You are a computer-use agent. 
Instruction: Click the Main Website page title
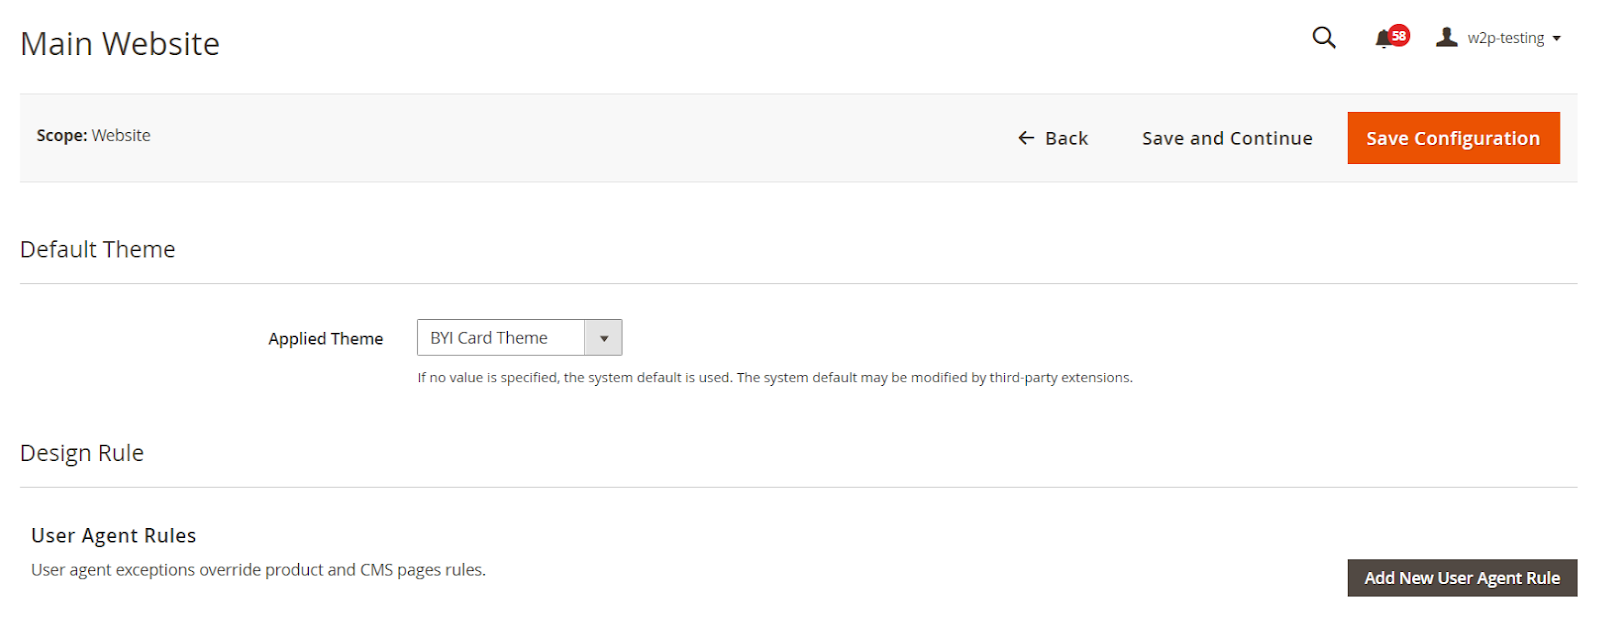tap(120, 44)
